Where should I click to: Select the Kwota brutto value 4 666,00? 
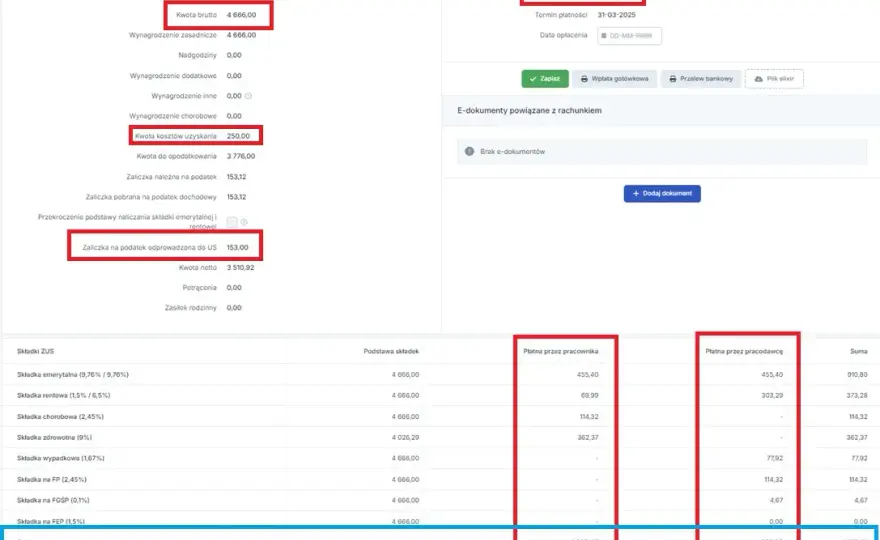tap(241, 15)
